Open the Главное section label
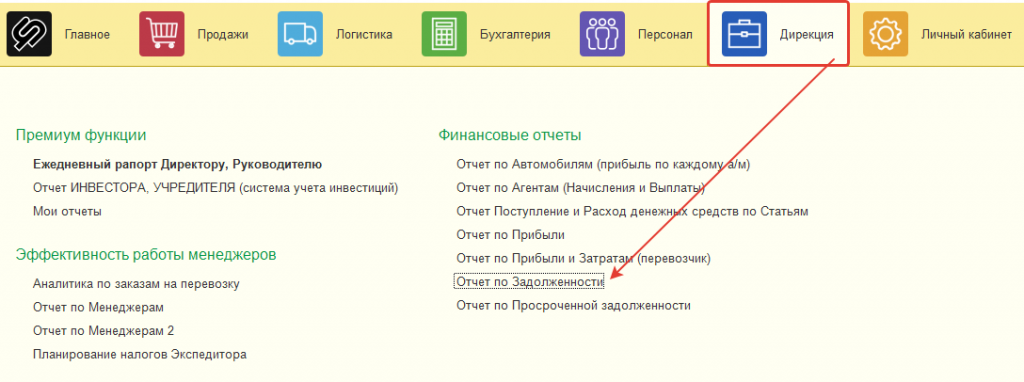Screen dimensions: 1024x382 (87, 35)
